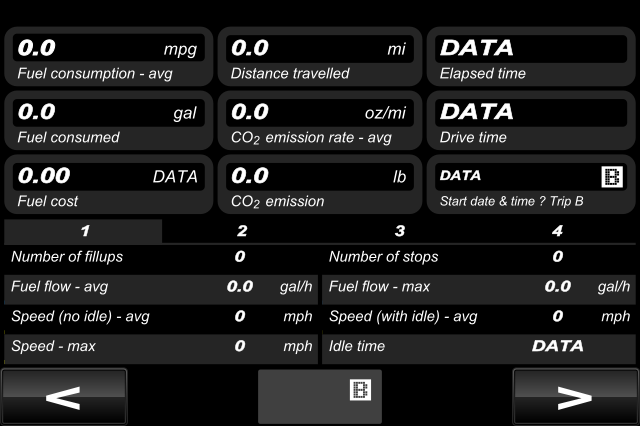The image size is (640, 426).
Task: Select the Elapsed time tile
Action: (x=531, y=57)
